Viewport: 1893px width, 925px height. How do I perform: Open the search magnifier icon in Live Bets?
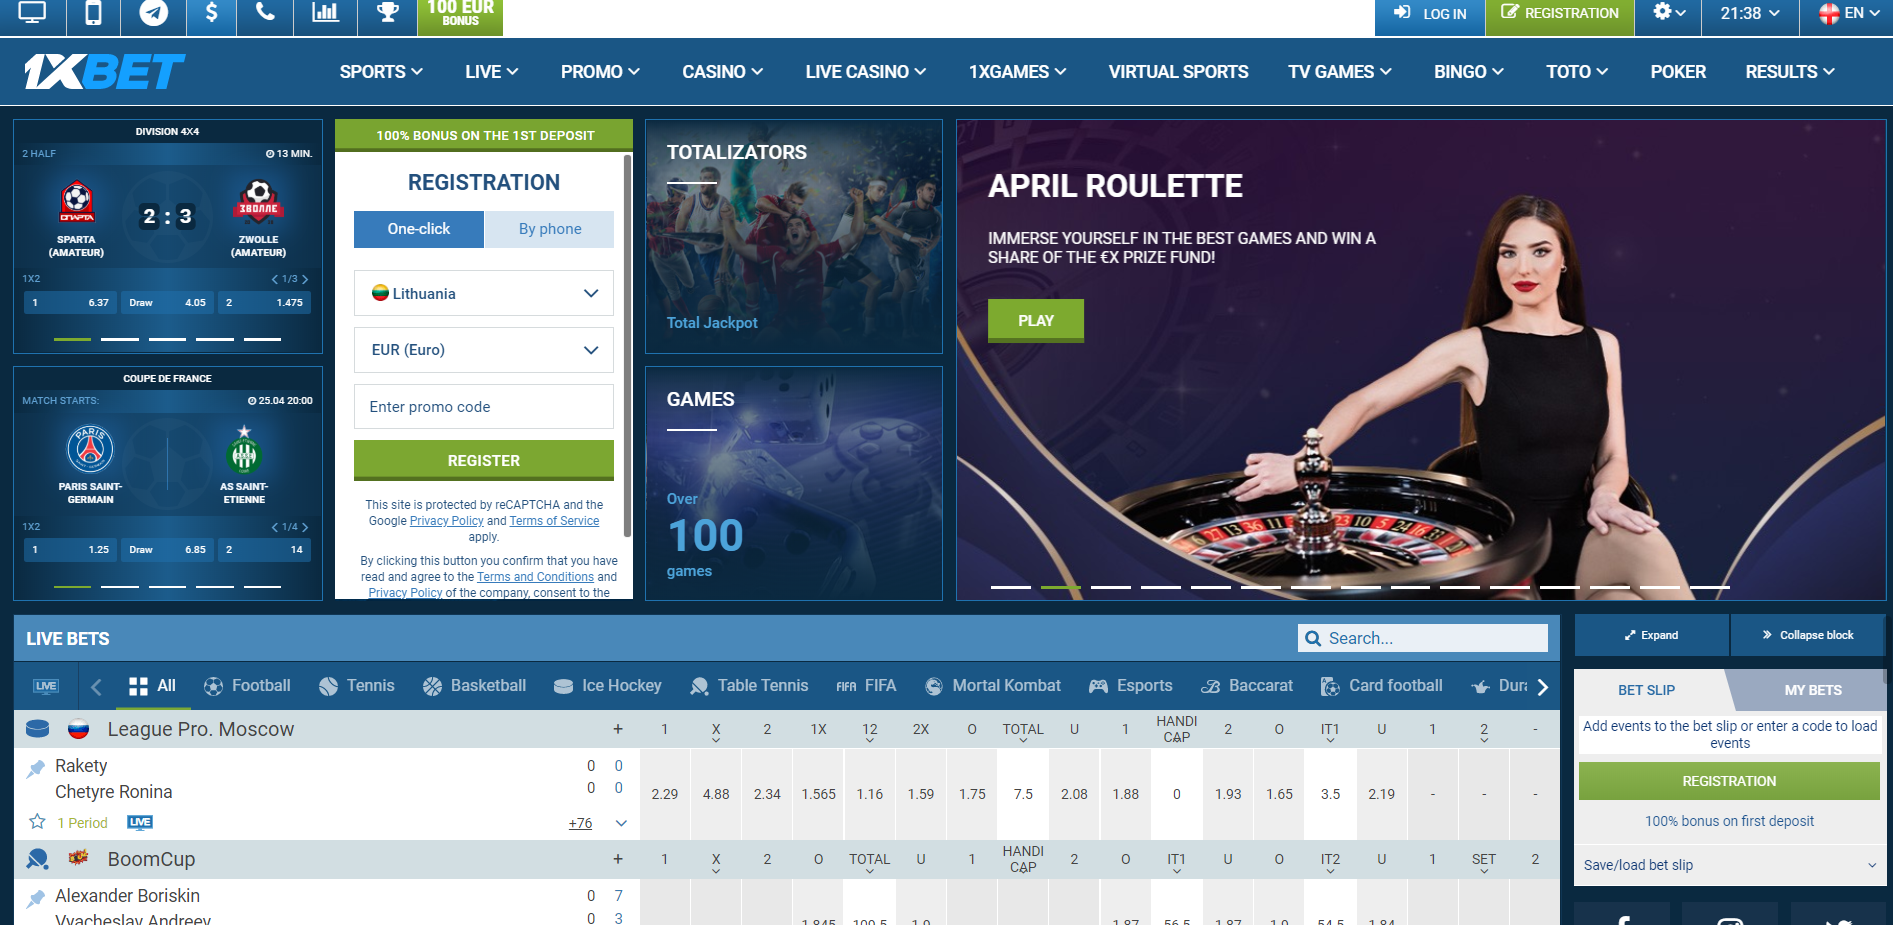pyautogui.click(x=1313, y=638)
